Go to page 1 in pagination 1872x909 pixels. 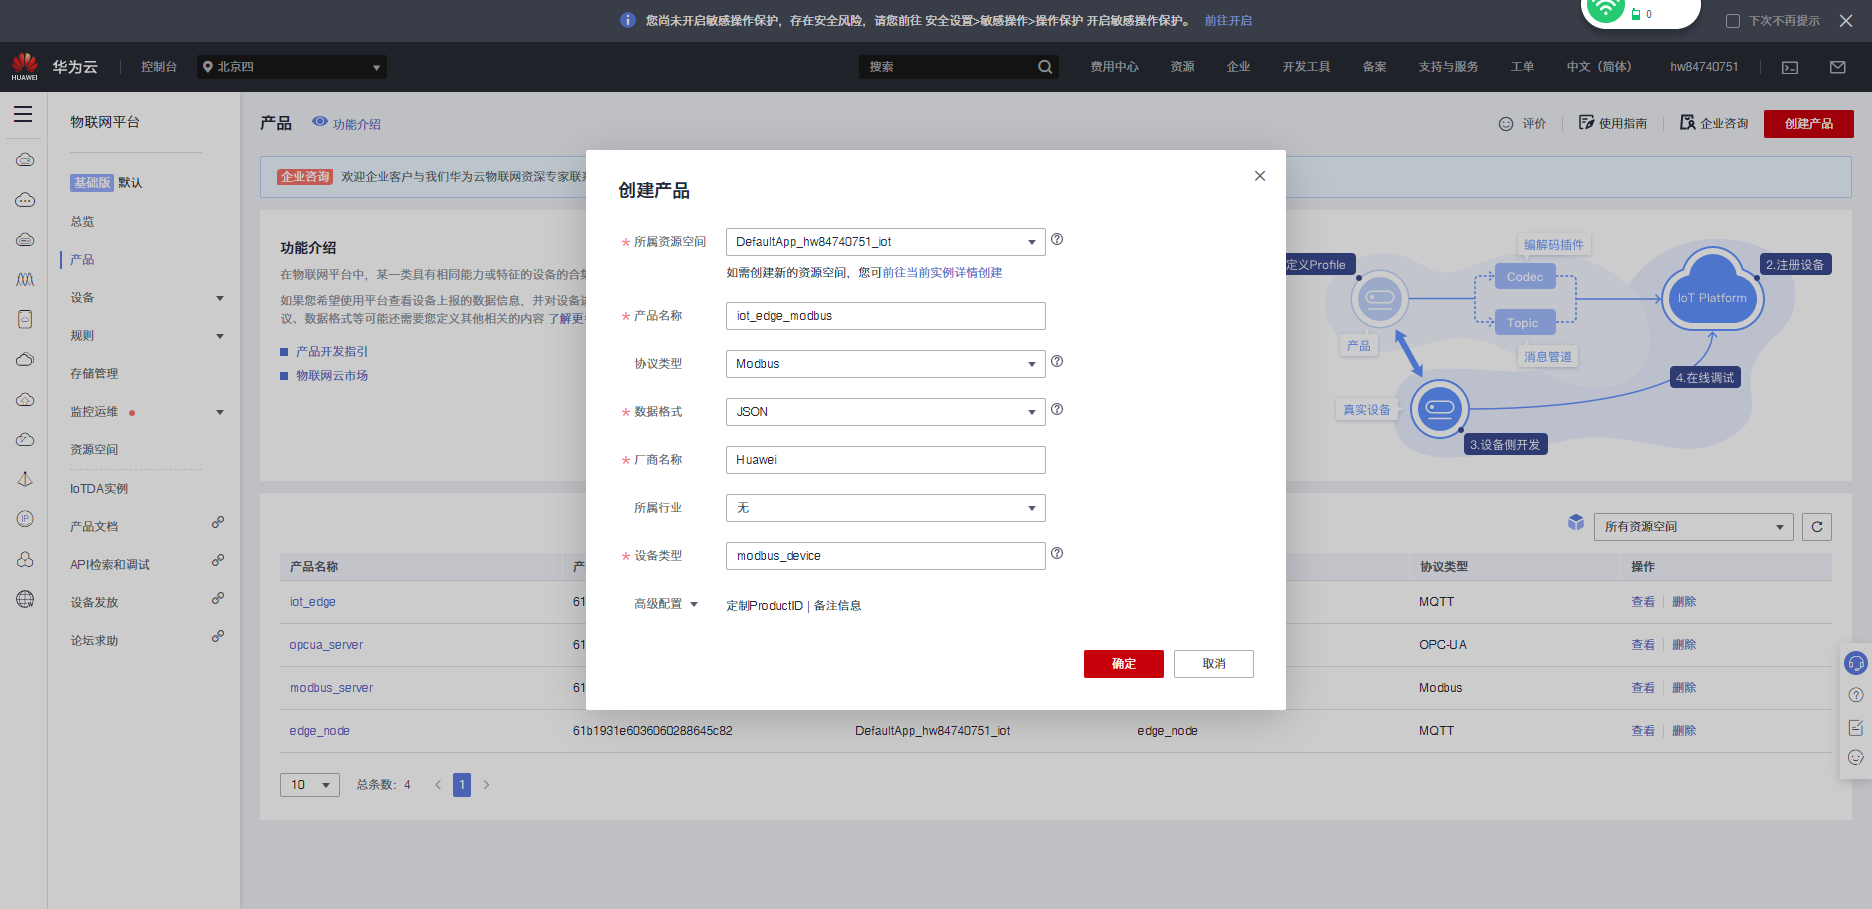tap(462, 785)
